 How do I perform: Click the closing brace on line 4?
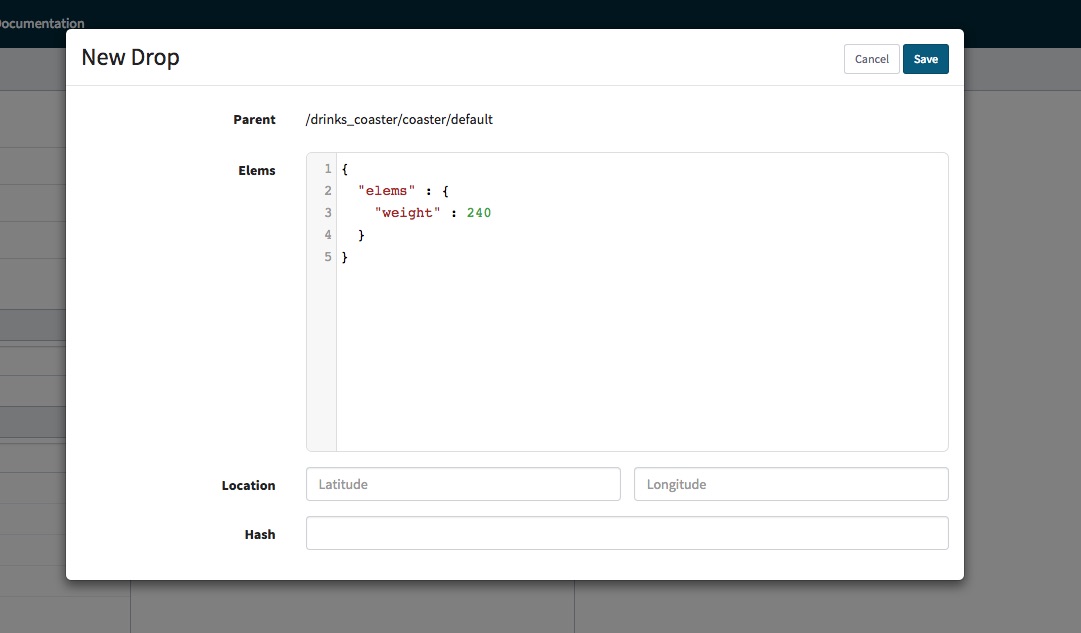point(361,235)
